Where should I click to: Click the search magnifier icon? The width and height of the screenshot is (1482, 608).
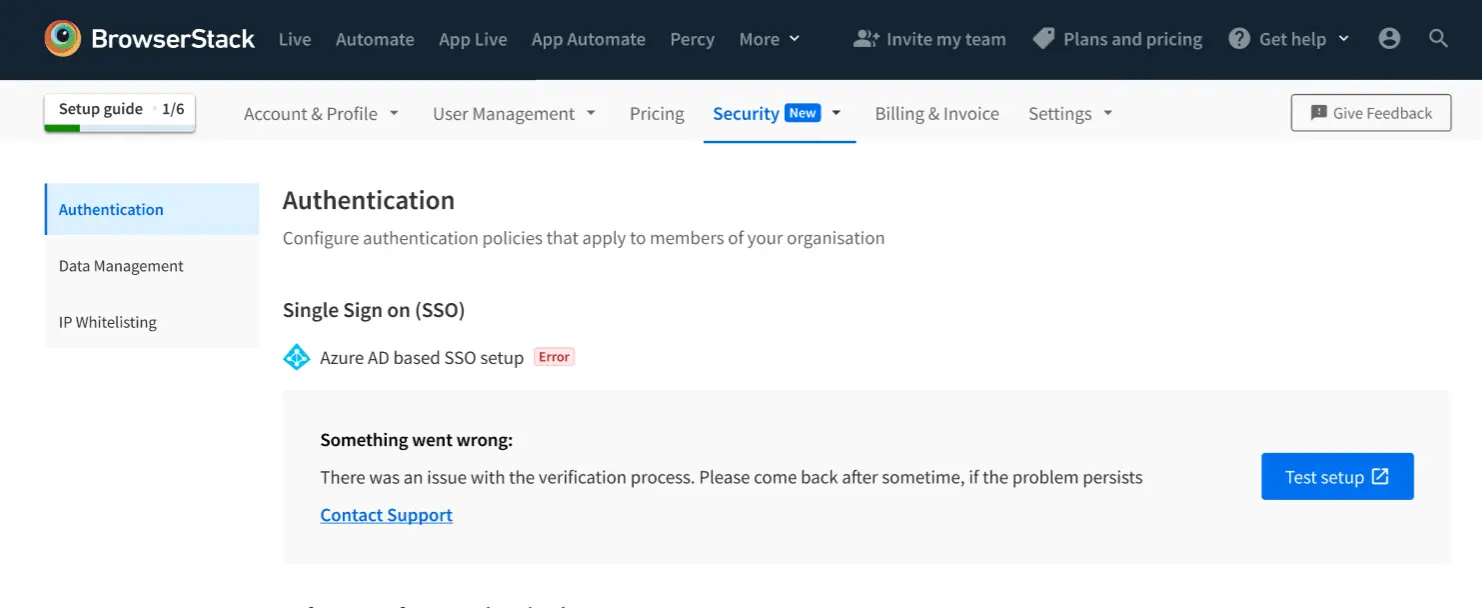[x=1438, y=39]
